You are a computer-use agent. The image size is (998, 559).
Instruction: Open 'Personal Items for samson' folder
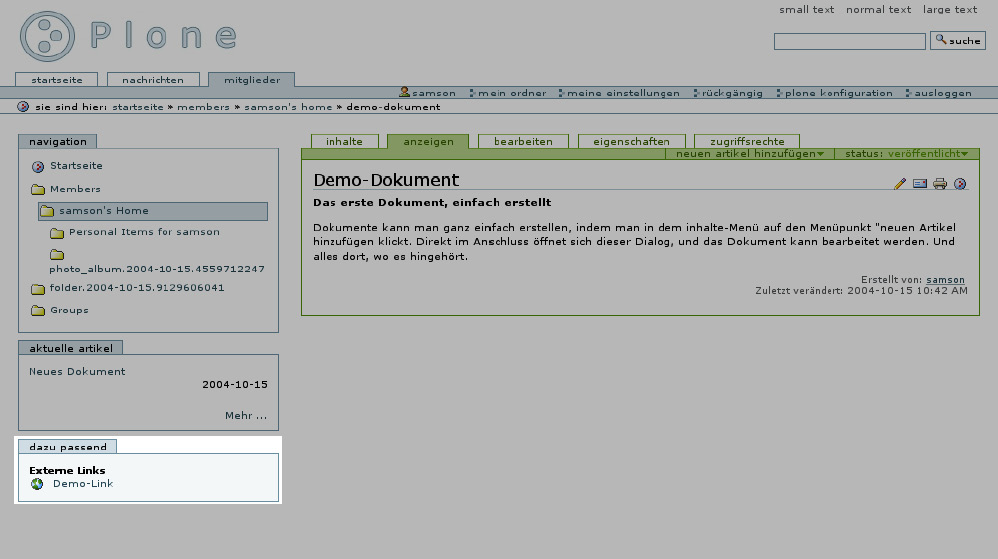tap(144, 232)
